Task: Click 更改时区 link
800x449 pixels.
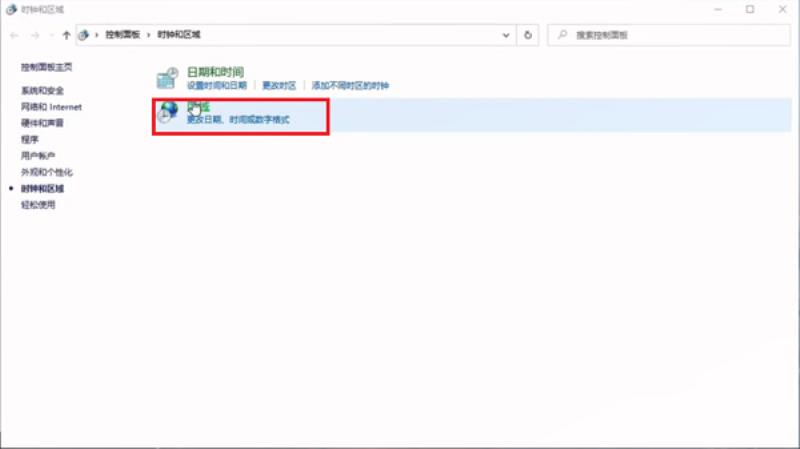Action: 279,86
